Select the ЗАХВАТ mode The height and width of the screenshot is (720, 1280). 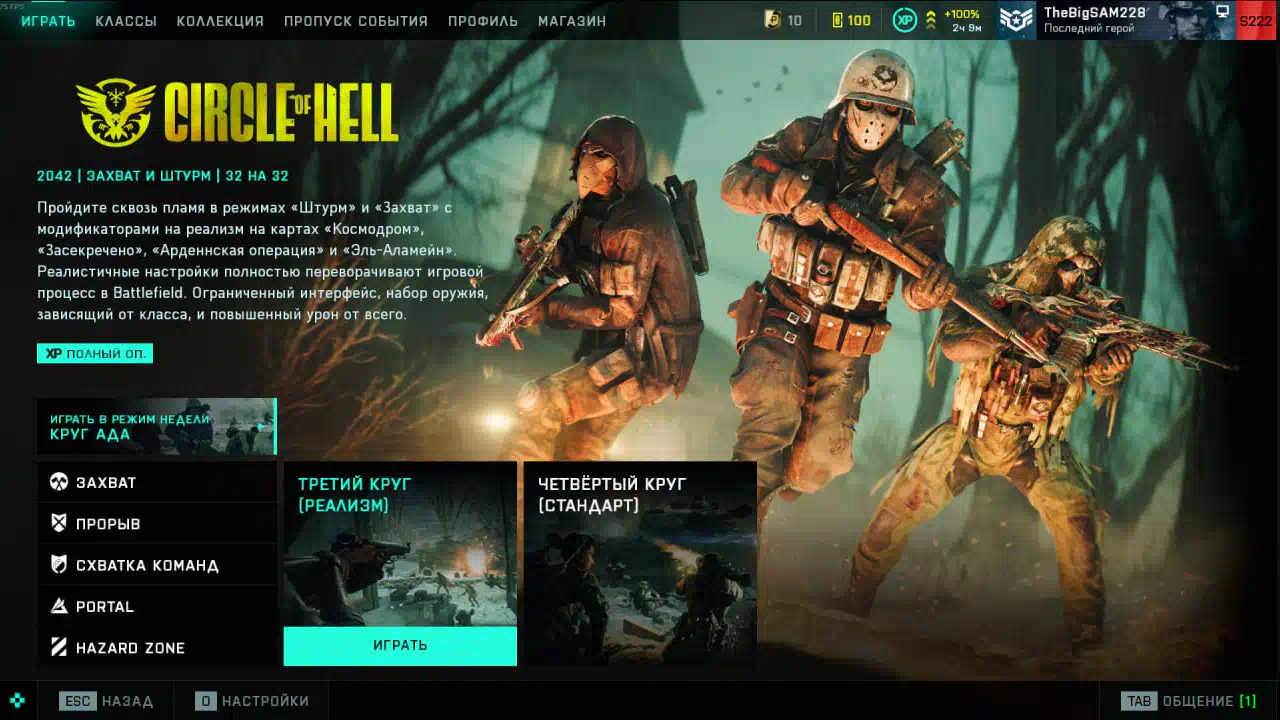pyautogui.click(x=157, y=482)
